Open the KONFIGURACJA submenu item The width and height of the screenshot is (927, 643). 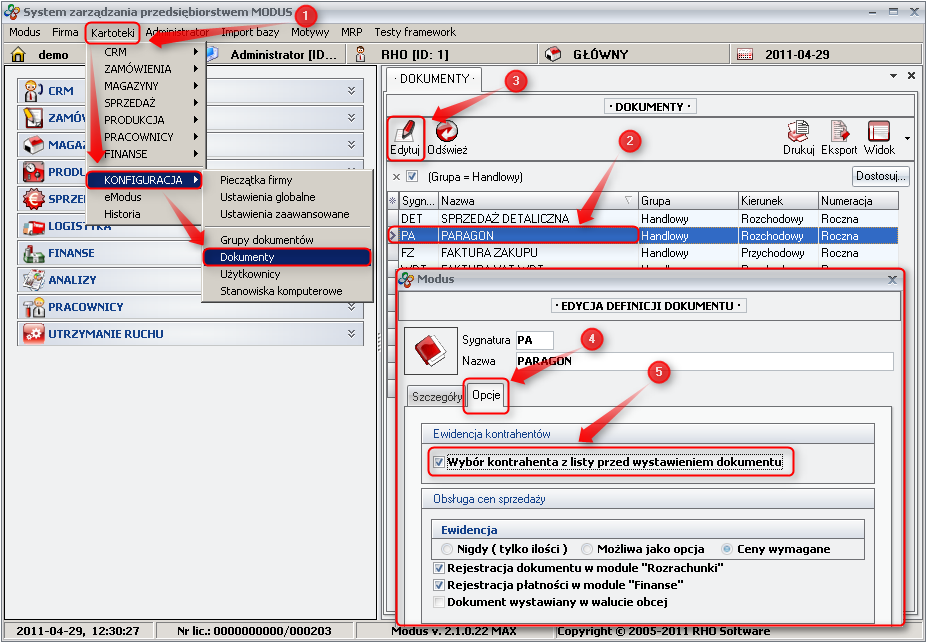145,180
